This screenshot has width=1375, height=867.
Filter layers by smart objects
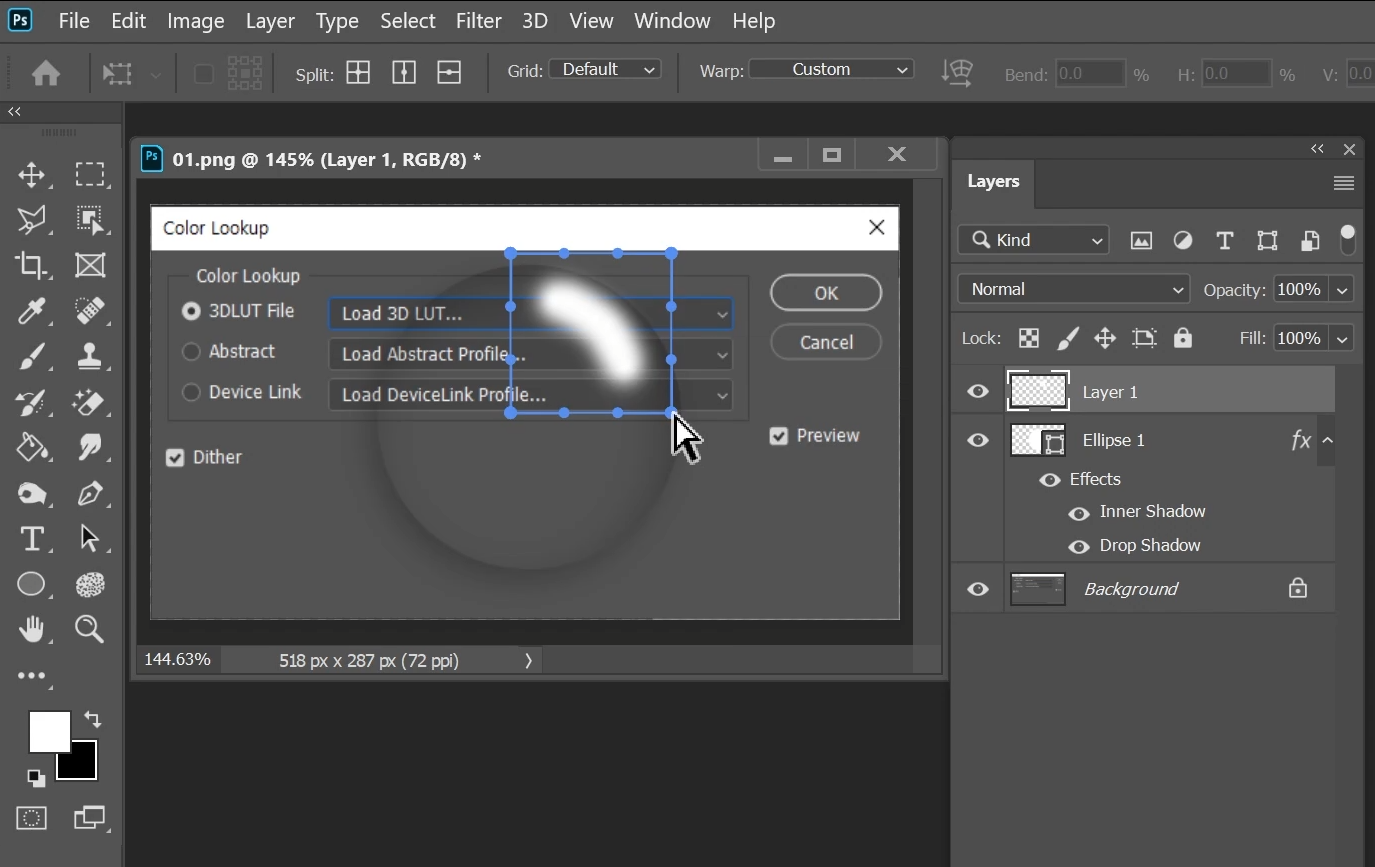pos(1310,240)
